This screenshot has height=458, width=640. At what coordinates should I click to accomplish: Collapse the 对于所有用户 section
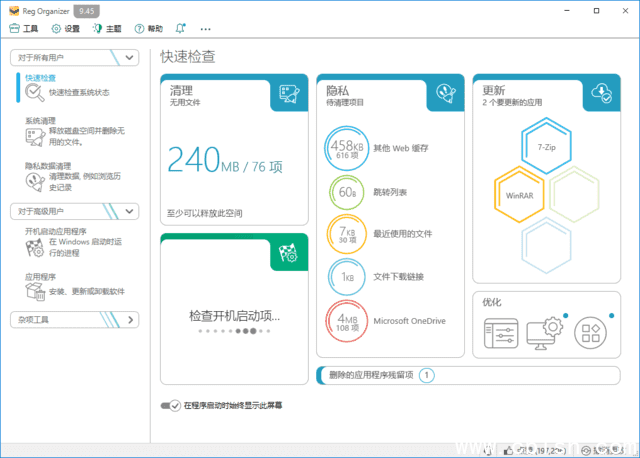click(x=128, y=58)
